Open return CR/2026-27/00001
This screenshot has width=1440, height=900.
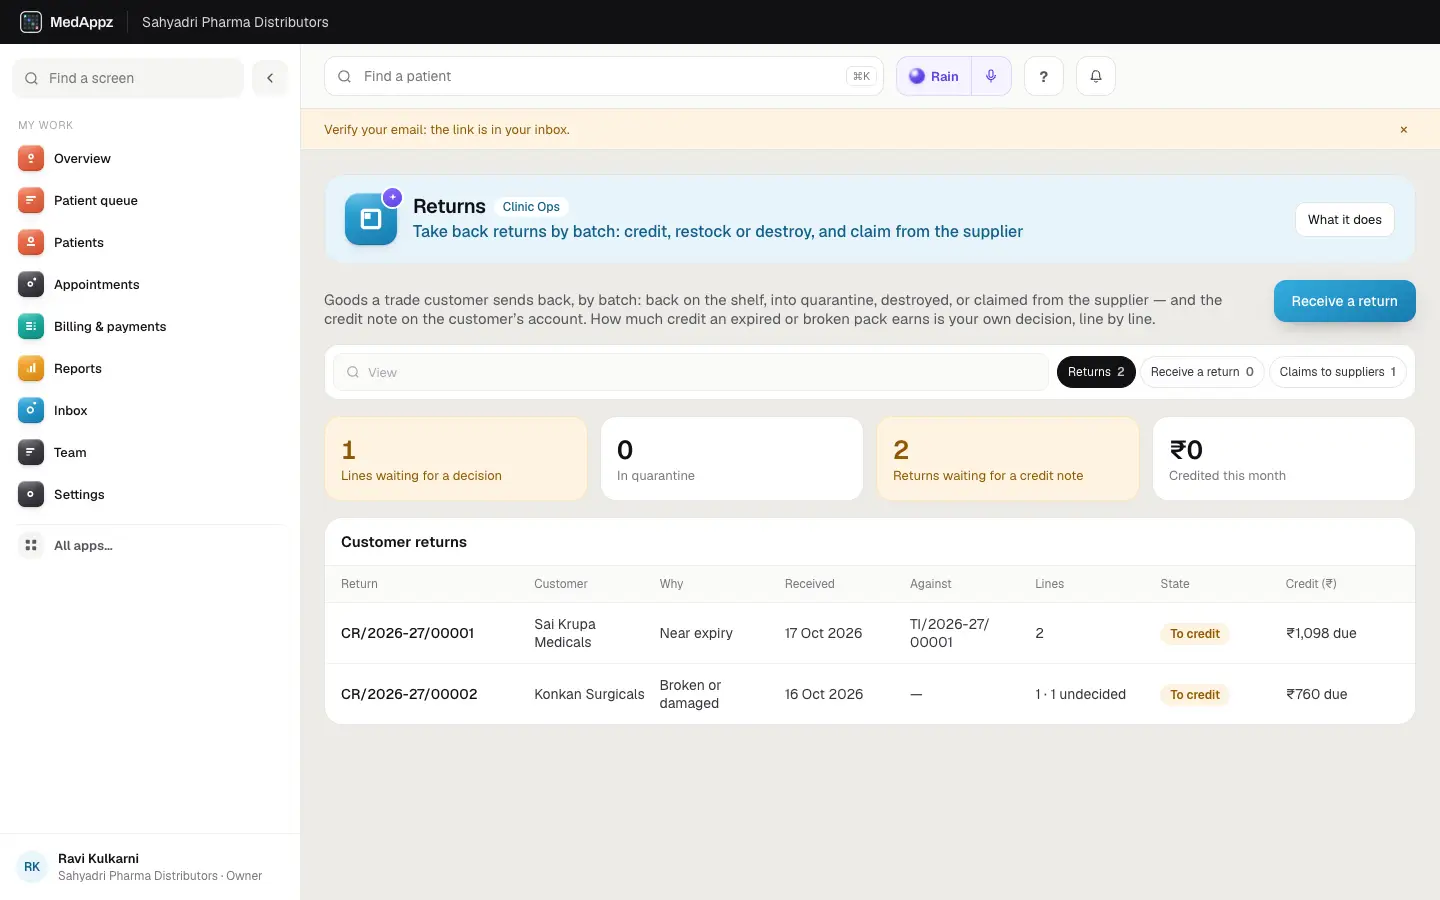408,633
